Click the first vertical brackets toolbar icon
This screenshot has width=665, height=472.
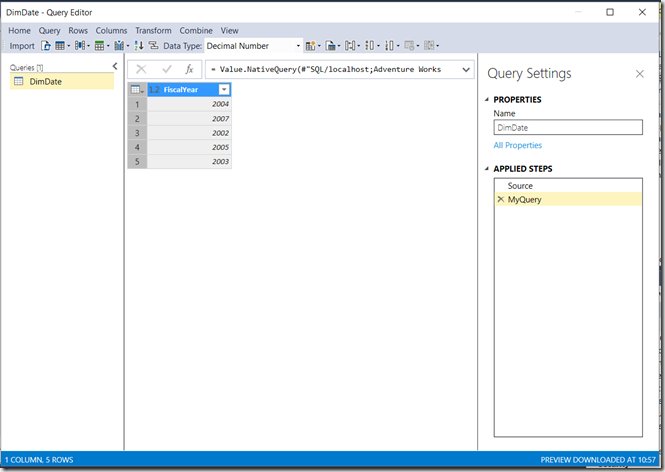[369, 46]
